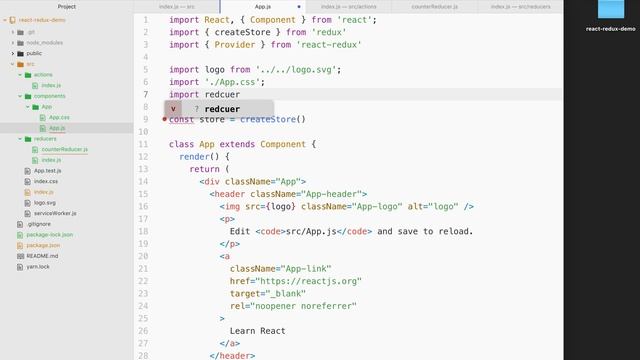Click the serviceWorker.js file icon
Image resolution: width=640 pixels, height=360 pixels.
pyautogui.click(x=27, y=213)
